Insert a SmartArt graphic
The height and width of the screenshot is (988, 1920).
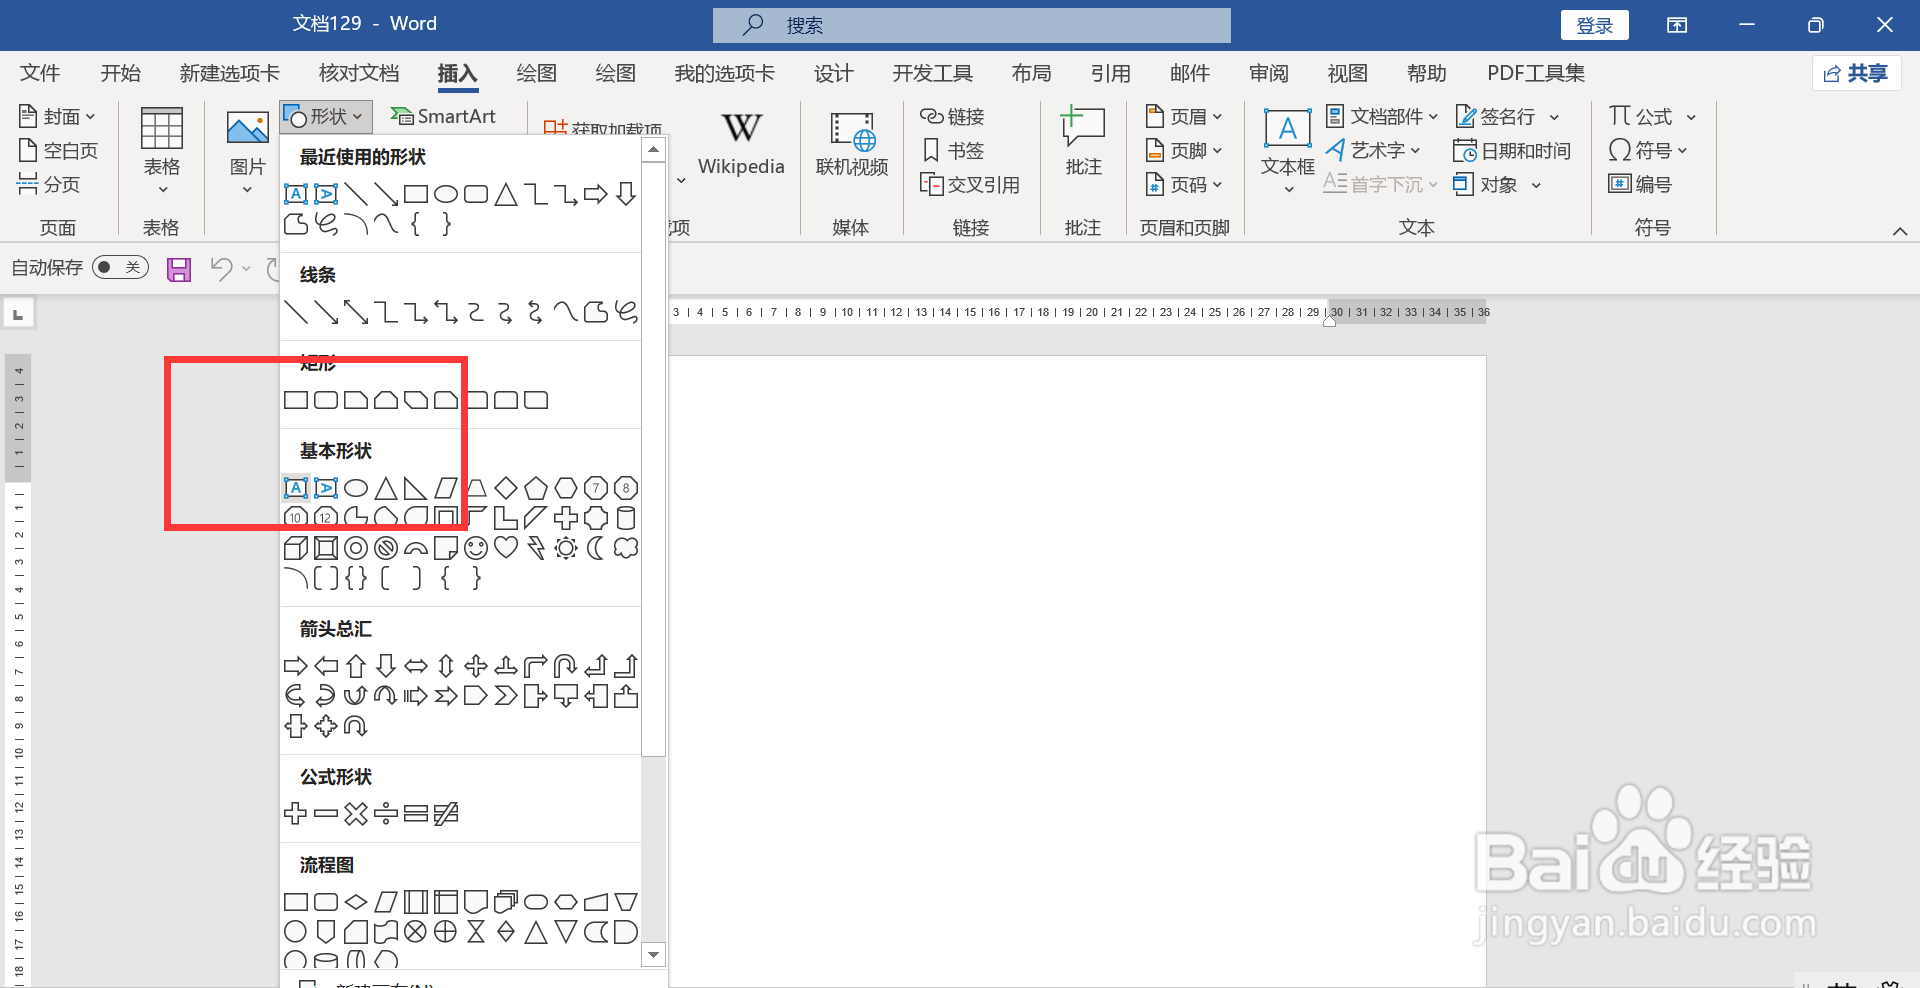tap(443, 117)
